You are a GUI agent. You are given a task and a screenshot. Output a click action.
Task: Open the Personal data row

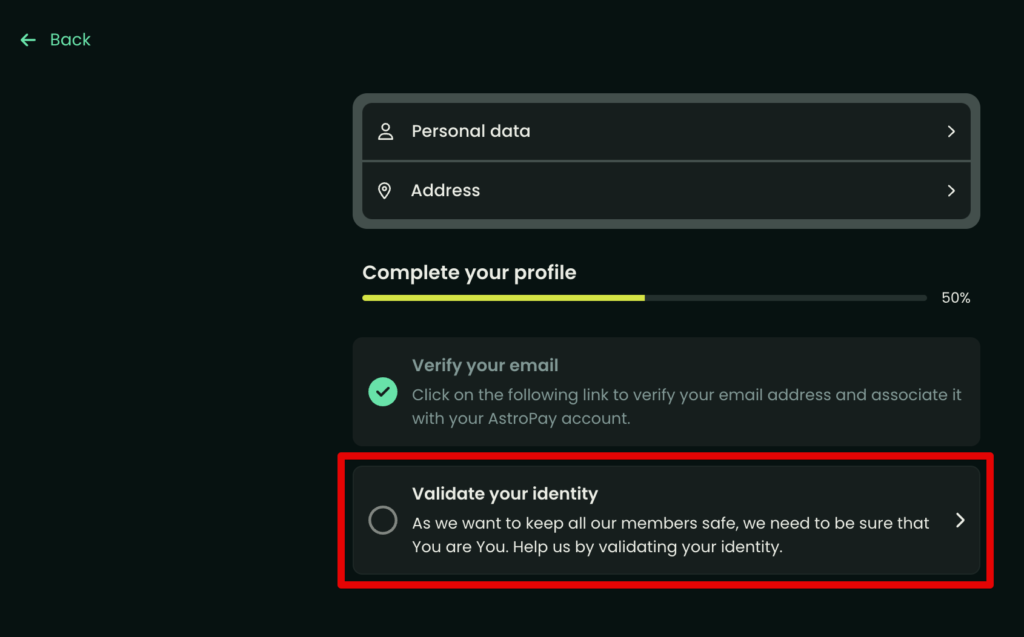click(x=666, y=131)
